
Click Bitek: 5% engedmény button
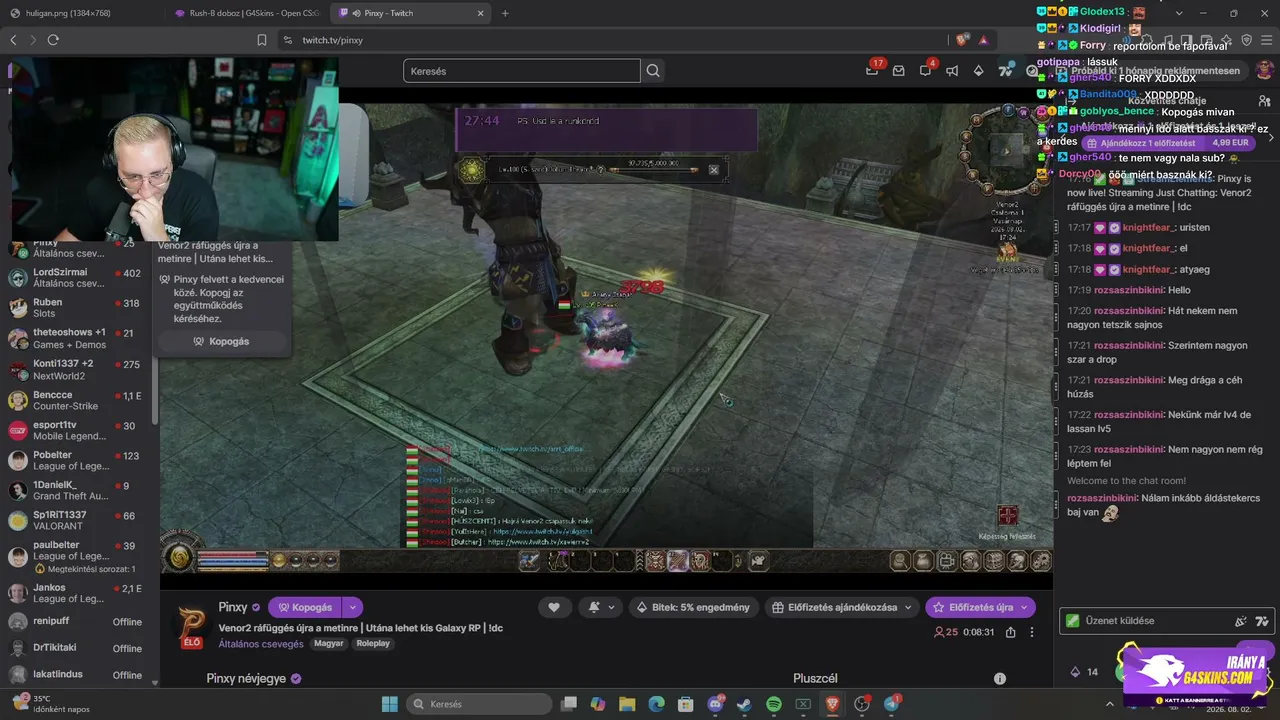(x=693, y=607)
